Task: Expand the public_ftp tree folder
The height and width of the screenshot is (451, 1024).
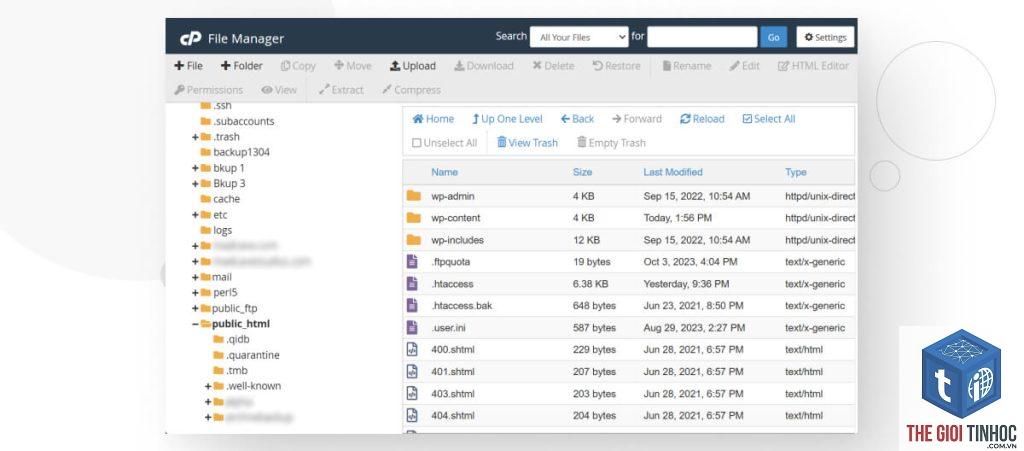Action: pyautogui.click(x=195, y=308)
